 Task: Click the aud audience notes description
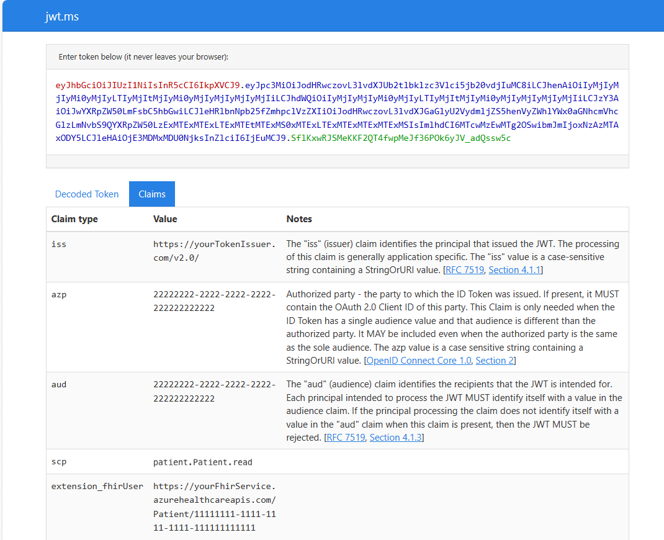click(x=454, y=411)
